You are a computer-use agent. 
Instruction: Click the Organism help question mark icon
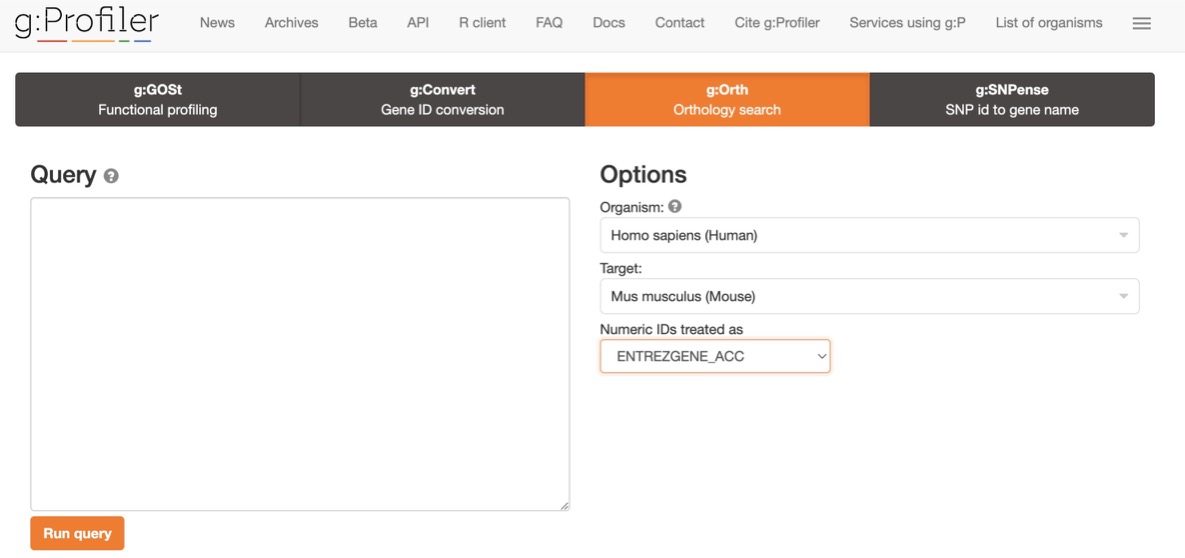675,206
